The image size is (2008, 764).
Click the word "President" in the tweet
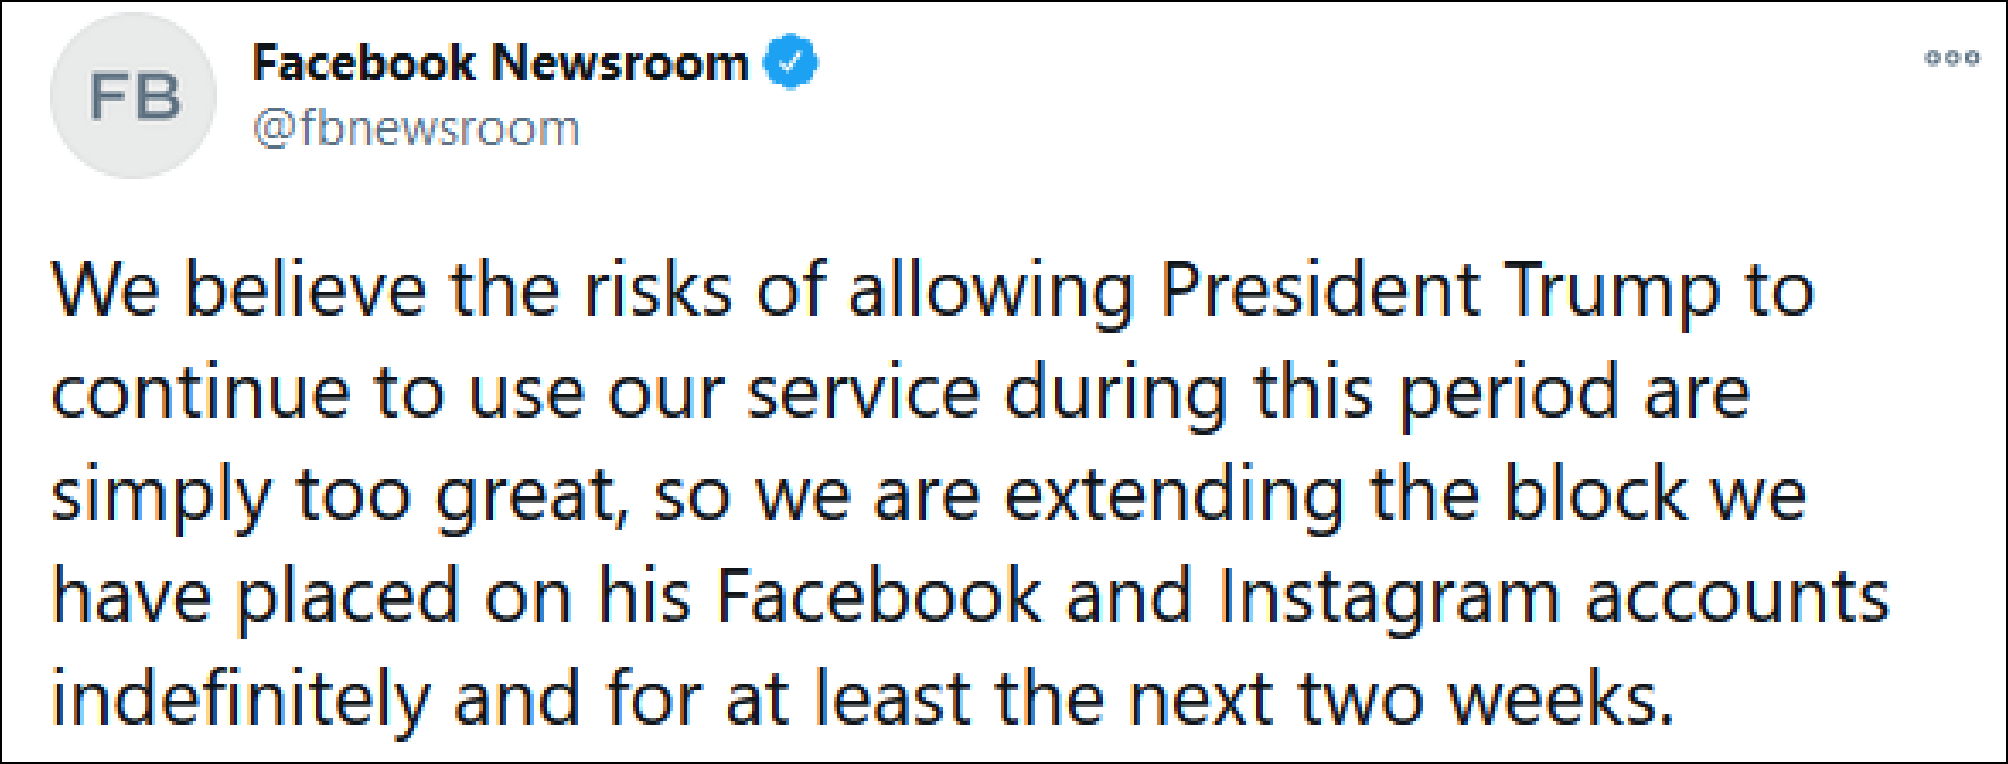coord(1320,291)
